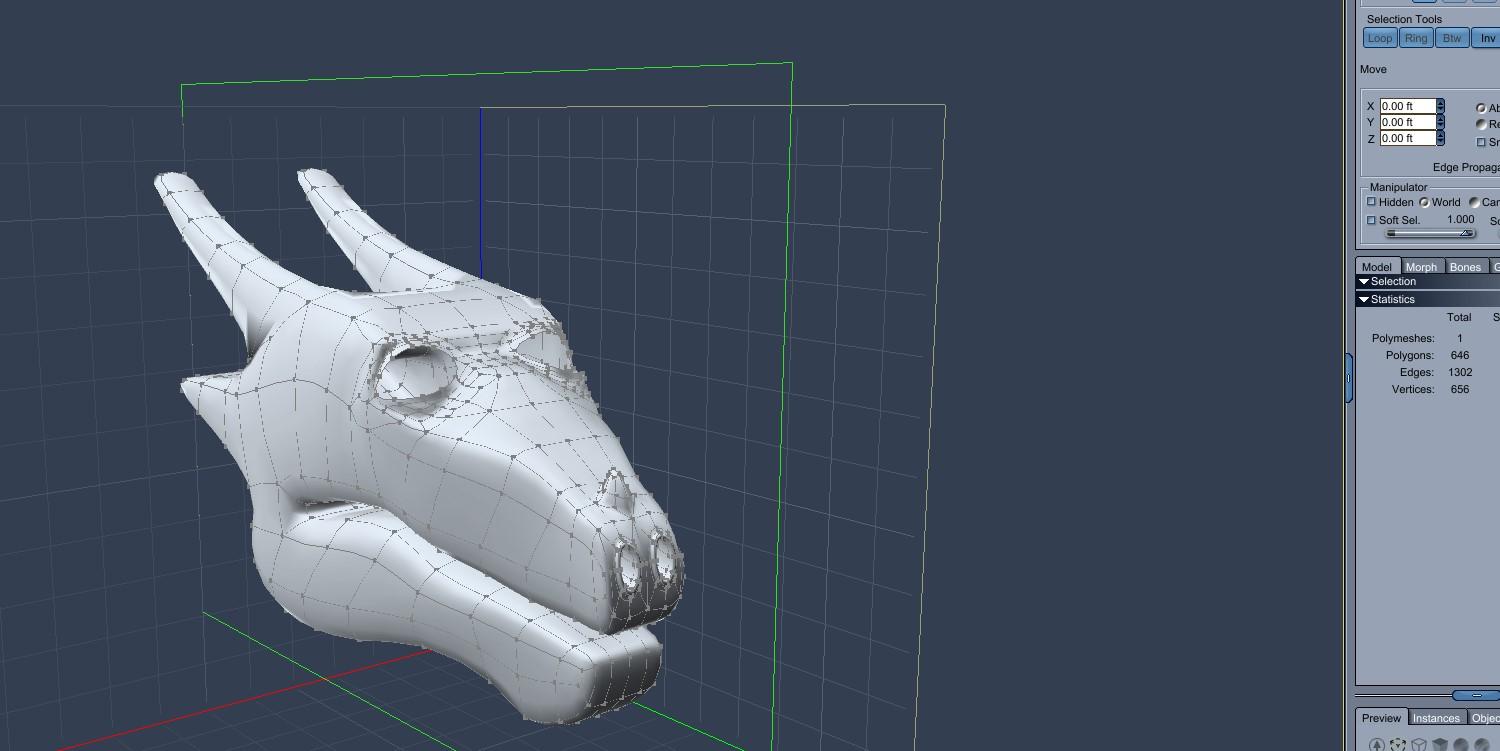
Task: Click the blue collapse handle on panel's left edge
Action: 1349,378
